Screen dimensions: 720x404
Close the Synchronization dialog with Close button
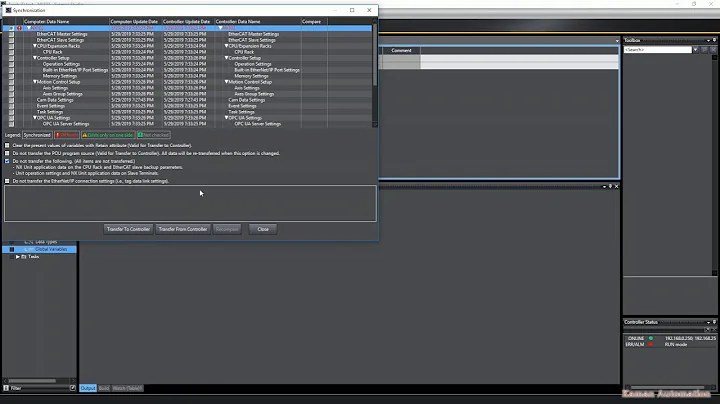[x=263, y=229]
